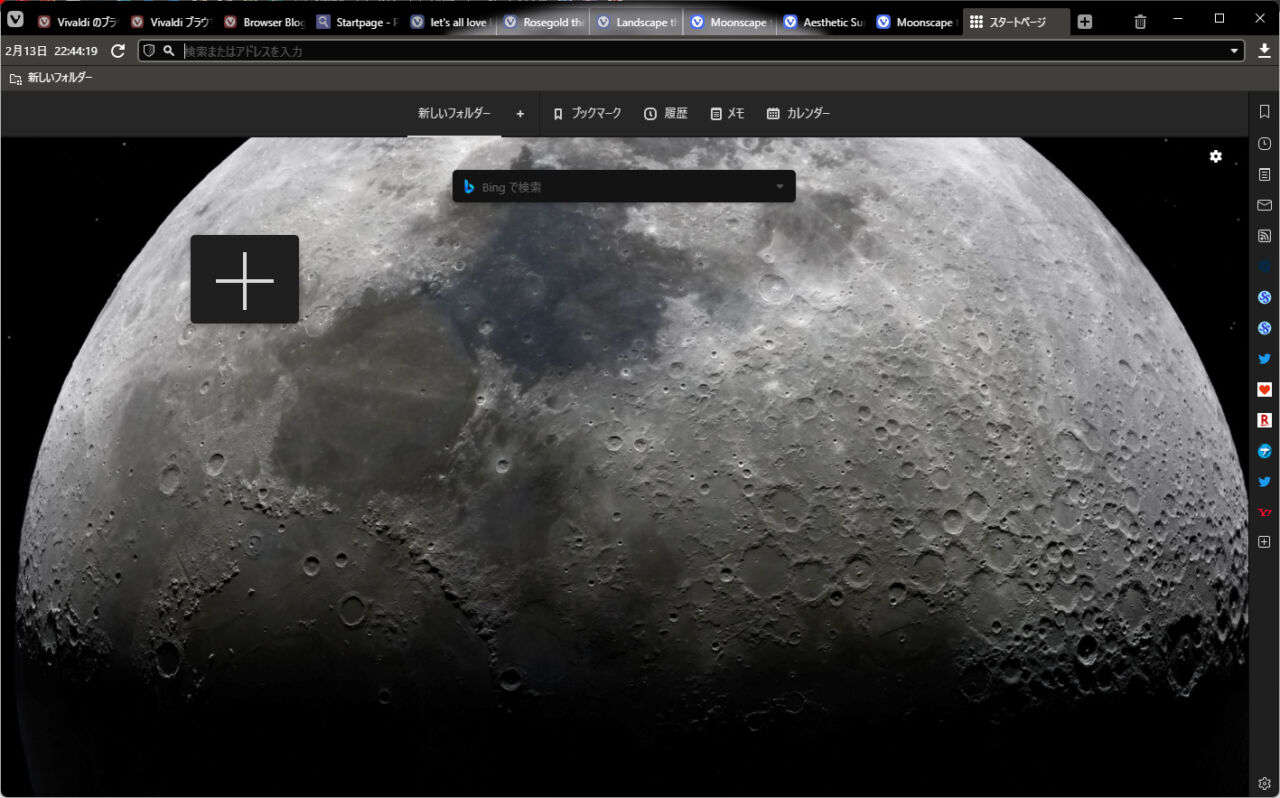Viewport: 1280px width, 798px height.
Task: Switch to Landscape theme tab
Action: (636, 22)
